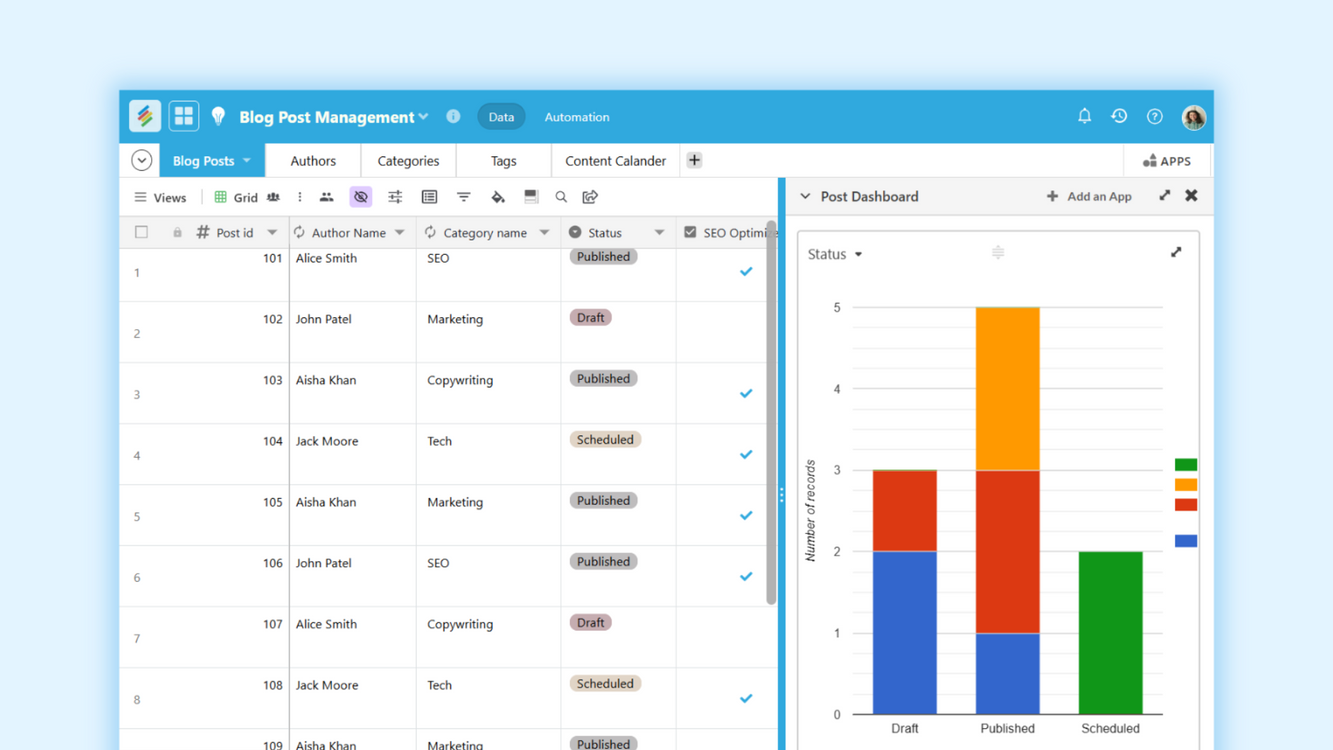Click the APPS button

(x=1167, y=161)
